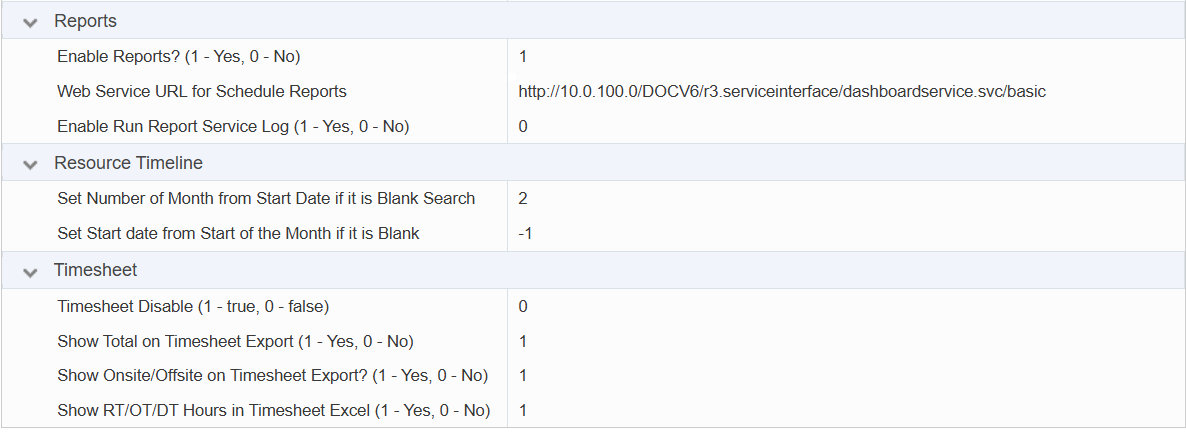Select the Enable Reports setting label

(x=178, y=57)
